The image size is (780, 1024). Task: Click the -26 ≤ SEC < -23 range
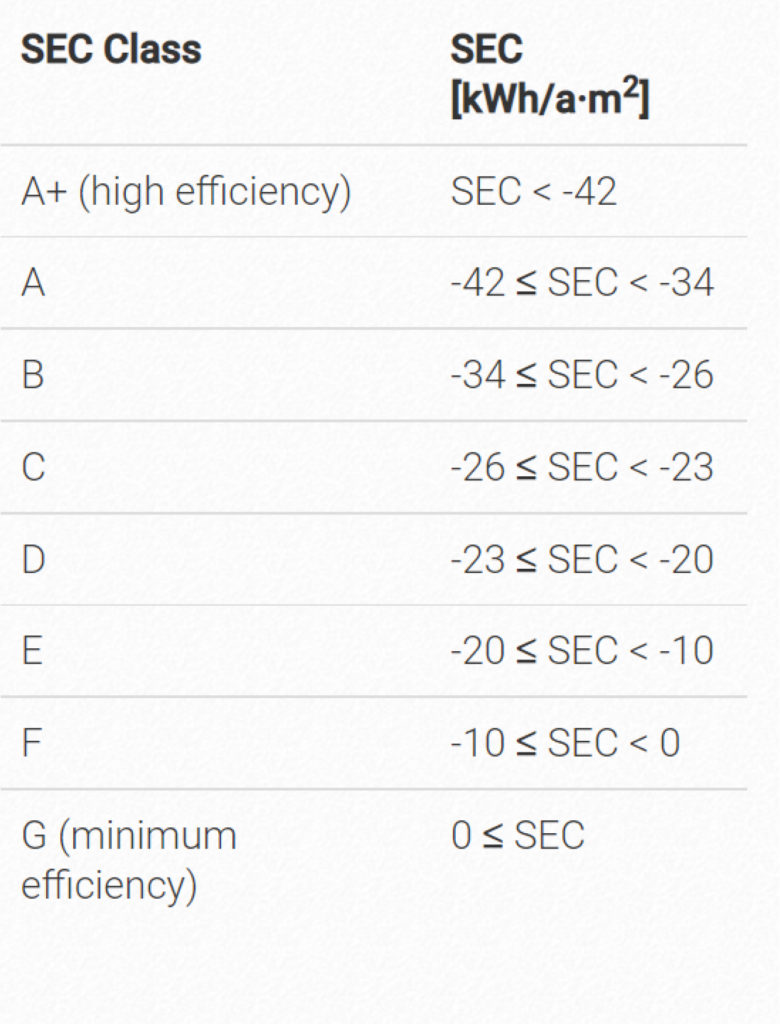click(582, 467)
